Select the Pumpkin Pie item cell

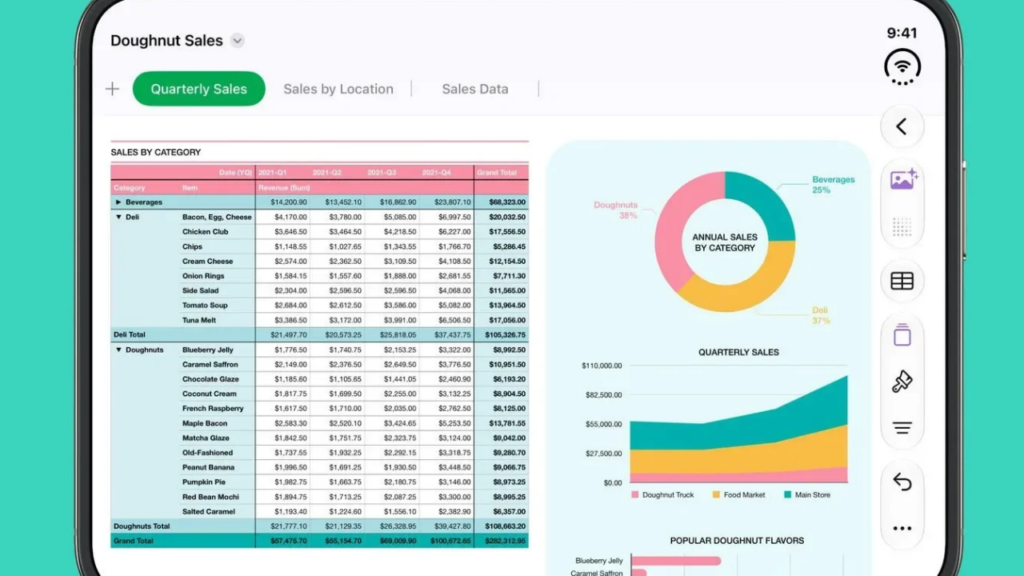pyautogui.click(x=217, y=482)
